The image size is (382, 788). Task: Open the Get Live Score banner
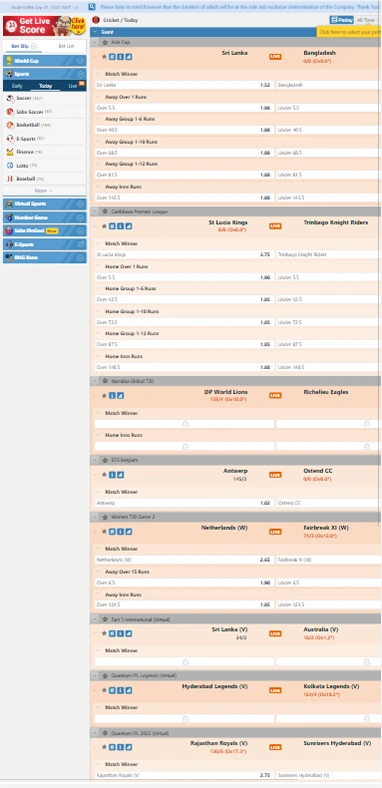pyautogui.click(x=44, y=26)
